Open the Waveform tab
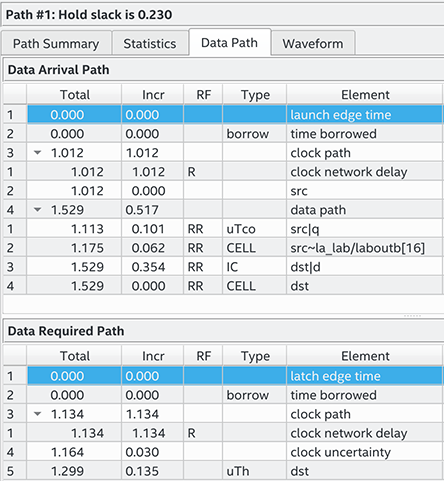This screenshot has width=444, height=481. (x=313, y=43)
